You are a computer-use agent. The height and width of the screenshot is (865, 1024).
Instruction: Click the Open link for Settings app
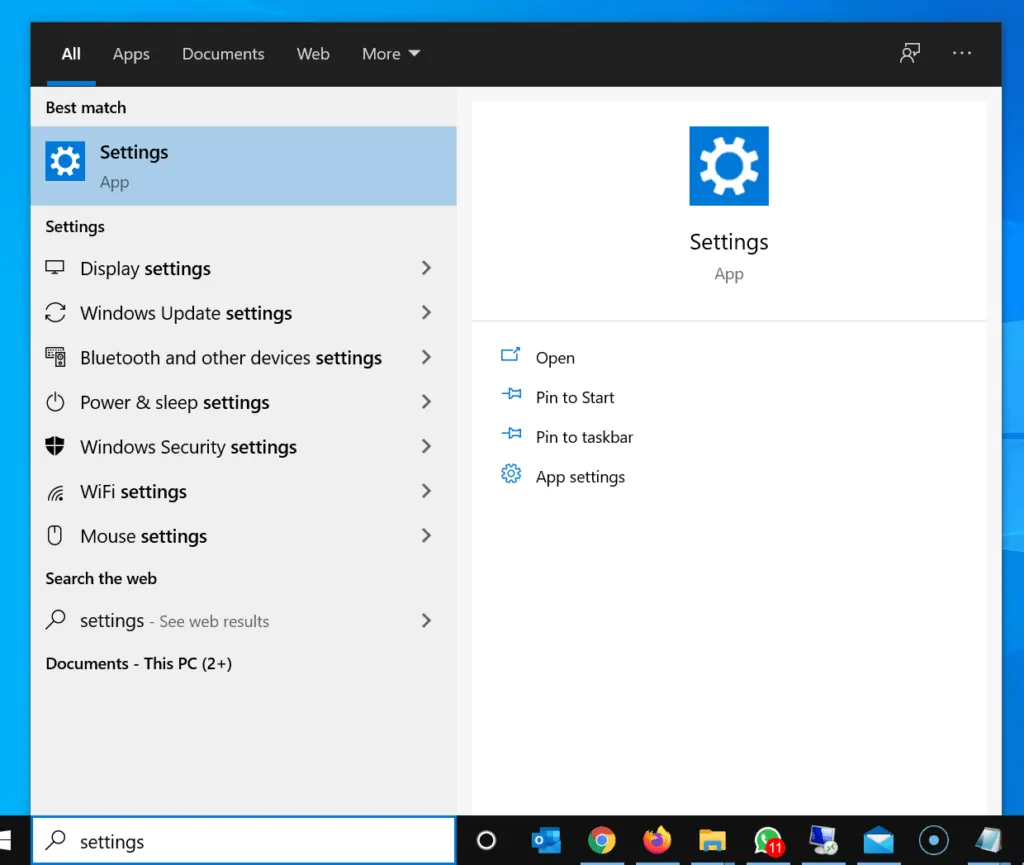(555, 357)
